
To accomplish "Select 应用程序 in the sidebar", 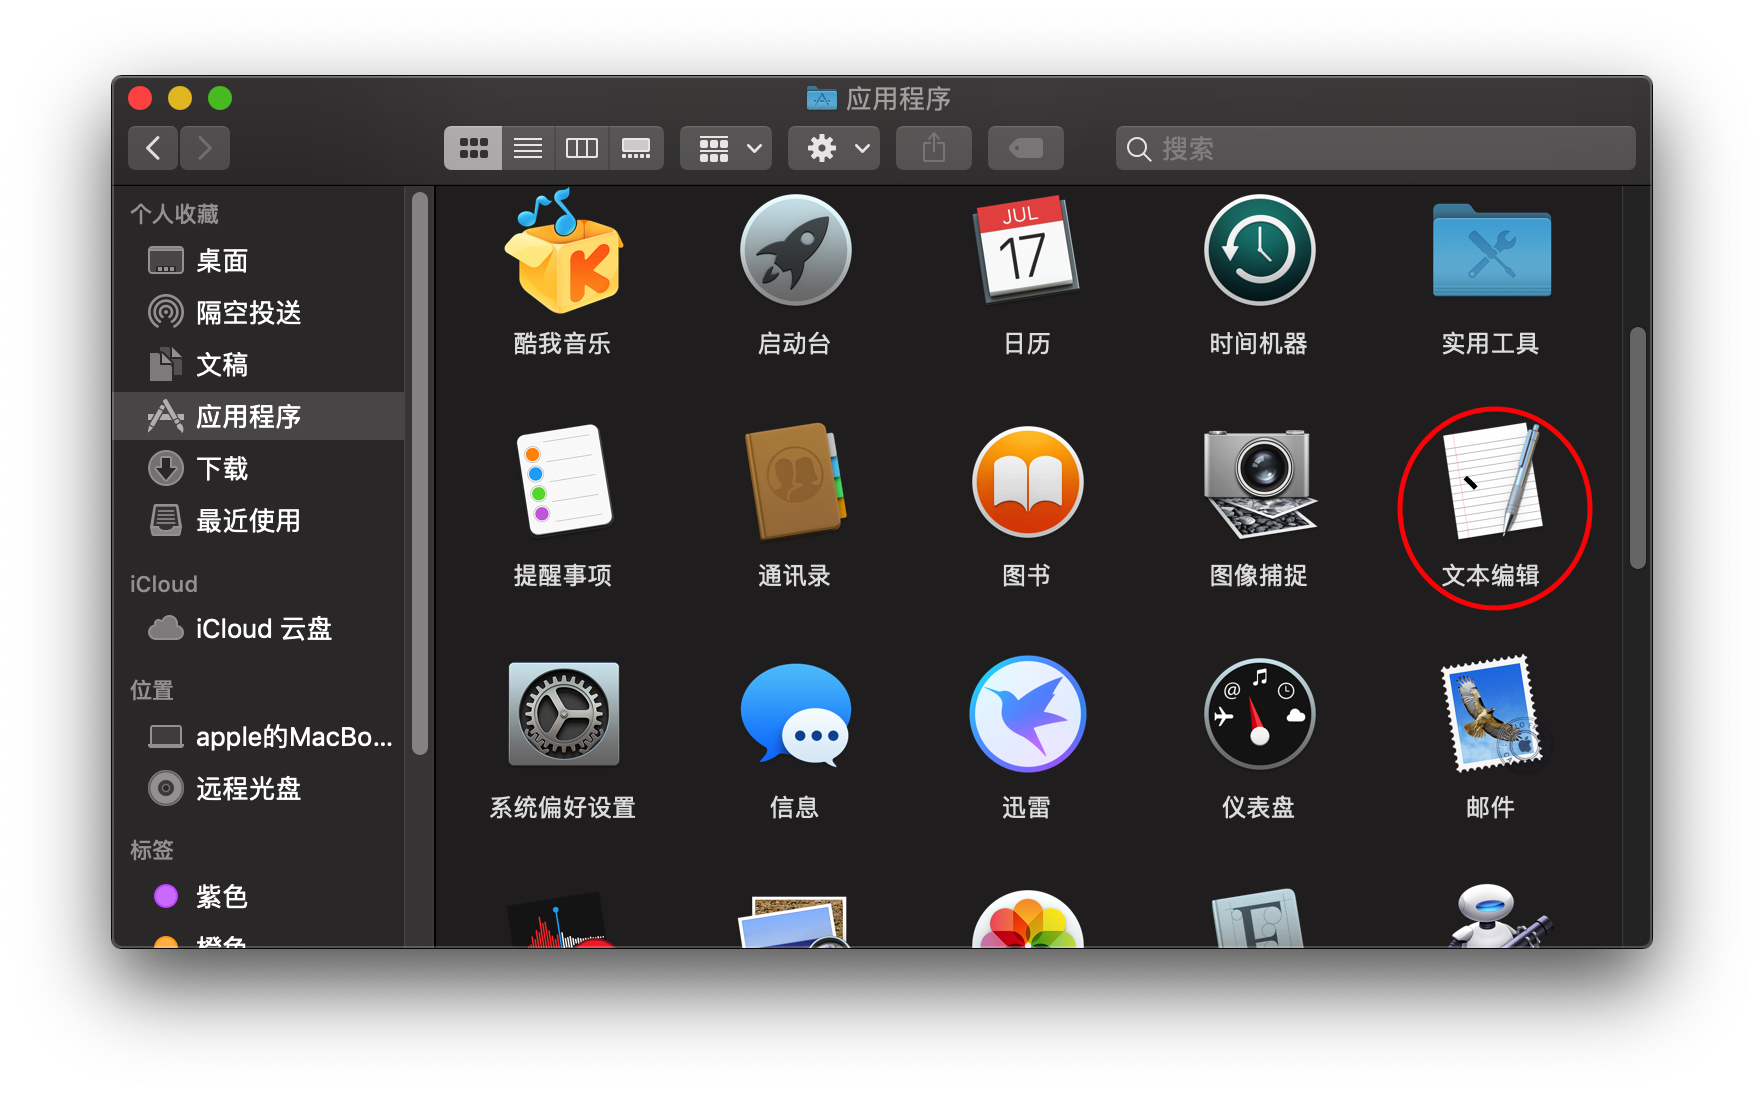I will coord(260,416).
